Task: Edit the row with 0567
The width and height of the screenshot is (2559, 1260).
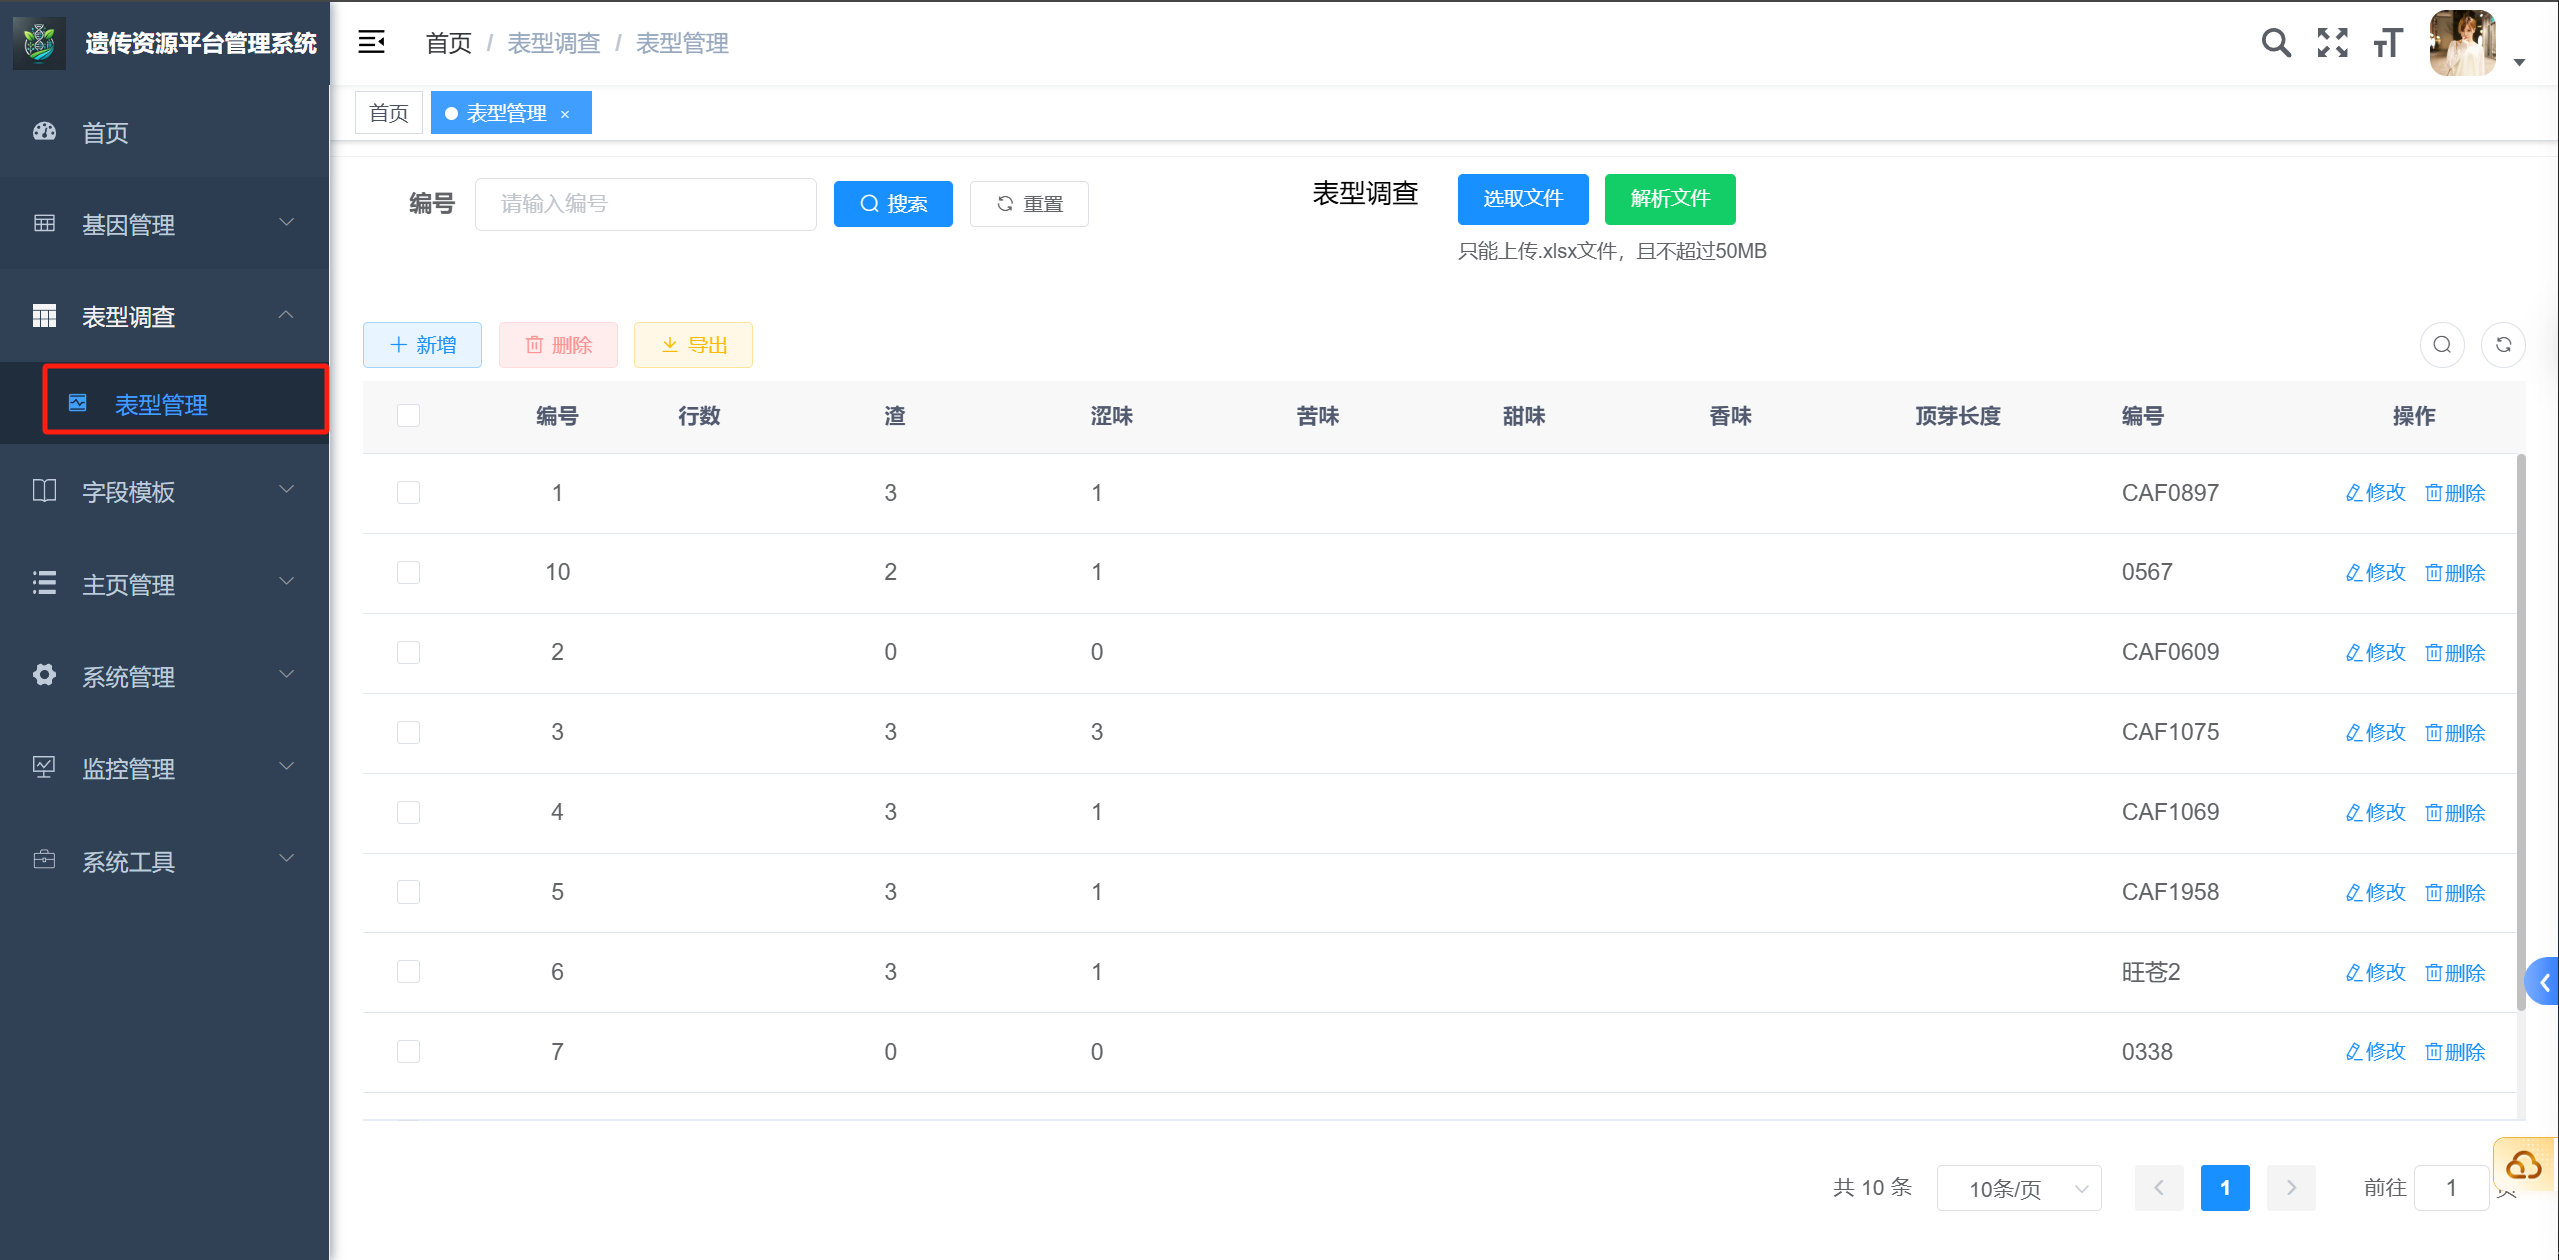Action: click(x=2375, y=573)
